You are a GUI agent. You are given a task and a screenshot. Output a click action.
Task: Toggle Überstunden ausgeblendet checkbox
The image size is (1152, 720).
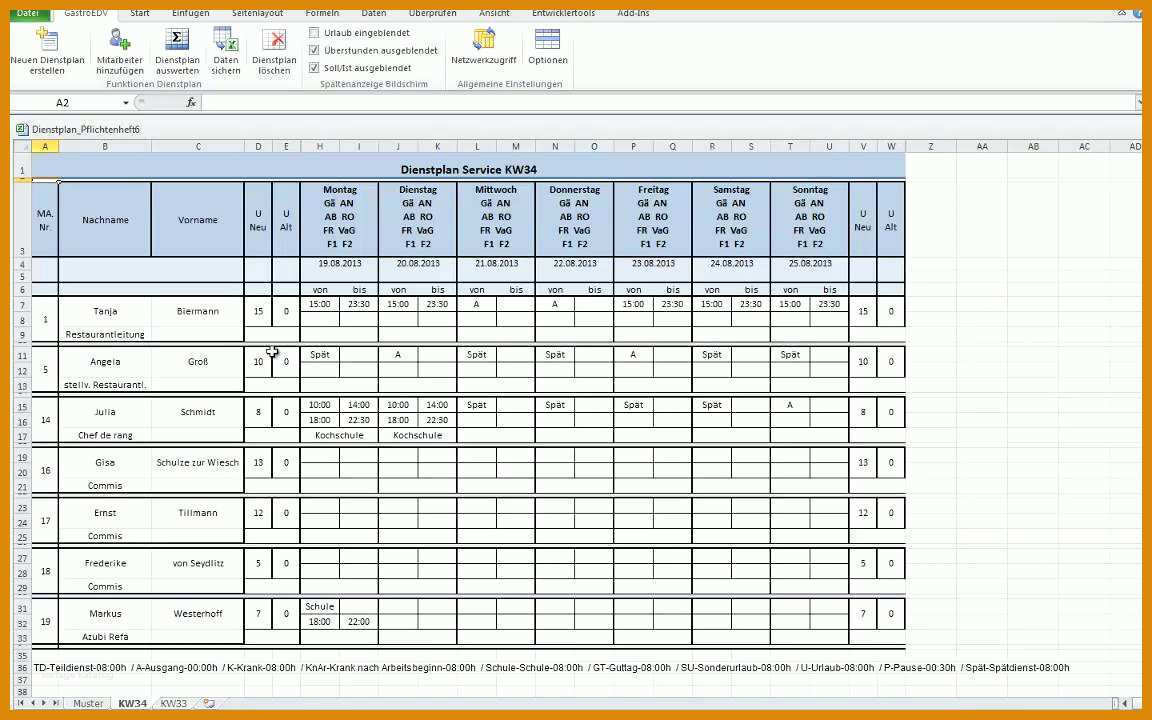click(314, 50)
